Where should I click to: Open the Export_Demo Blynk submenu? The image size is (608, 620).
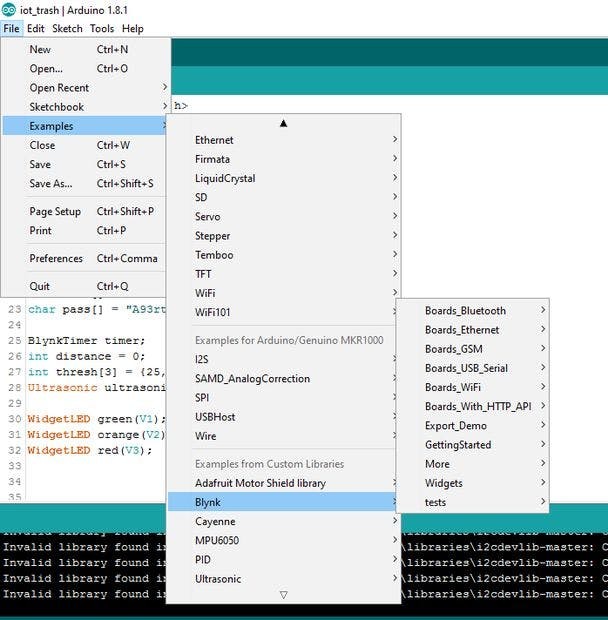point(473,425)
